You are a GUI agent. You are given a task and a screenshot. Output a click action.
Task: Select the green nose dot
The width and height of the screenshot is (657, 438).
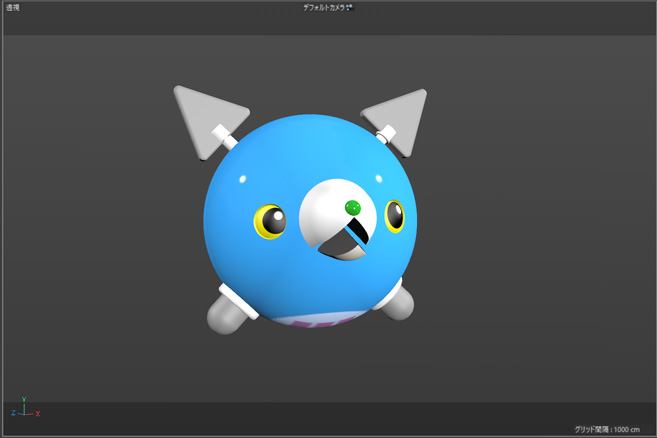(x=352, y=208)
